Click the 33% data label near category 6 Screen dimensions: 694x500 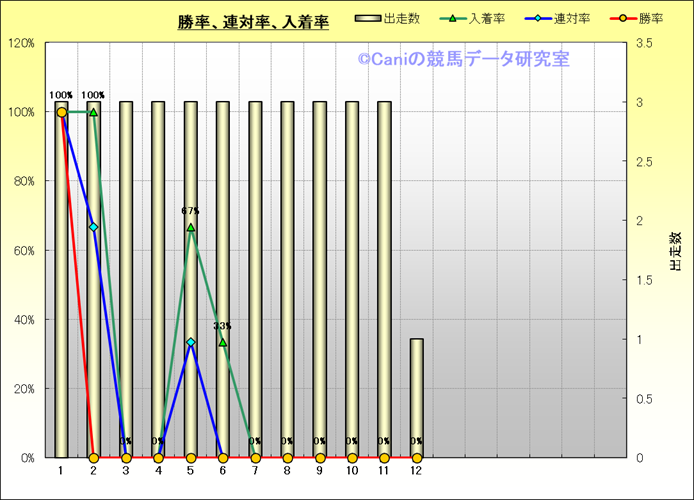(x=222, y=326)
